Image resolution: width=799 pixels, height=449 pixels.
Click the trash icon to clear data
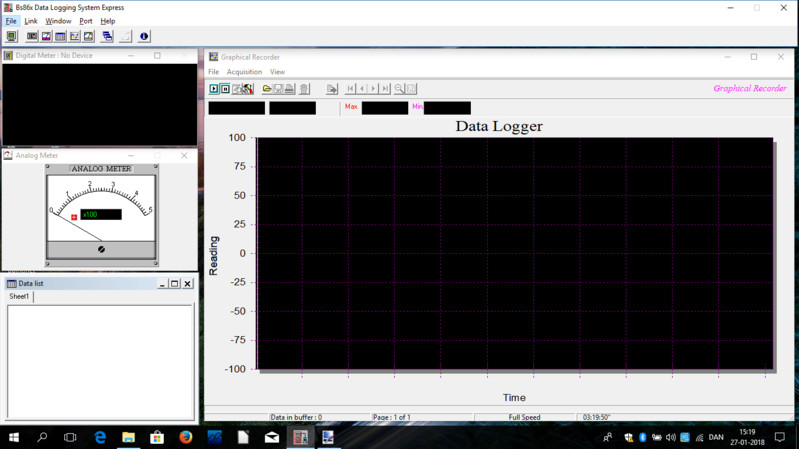click(x=305, y=89)
